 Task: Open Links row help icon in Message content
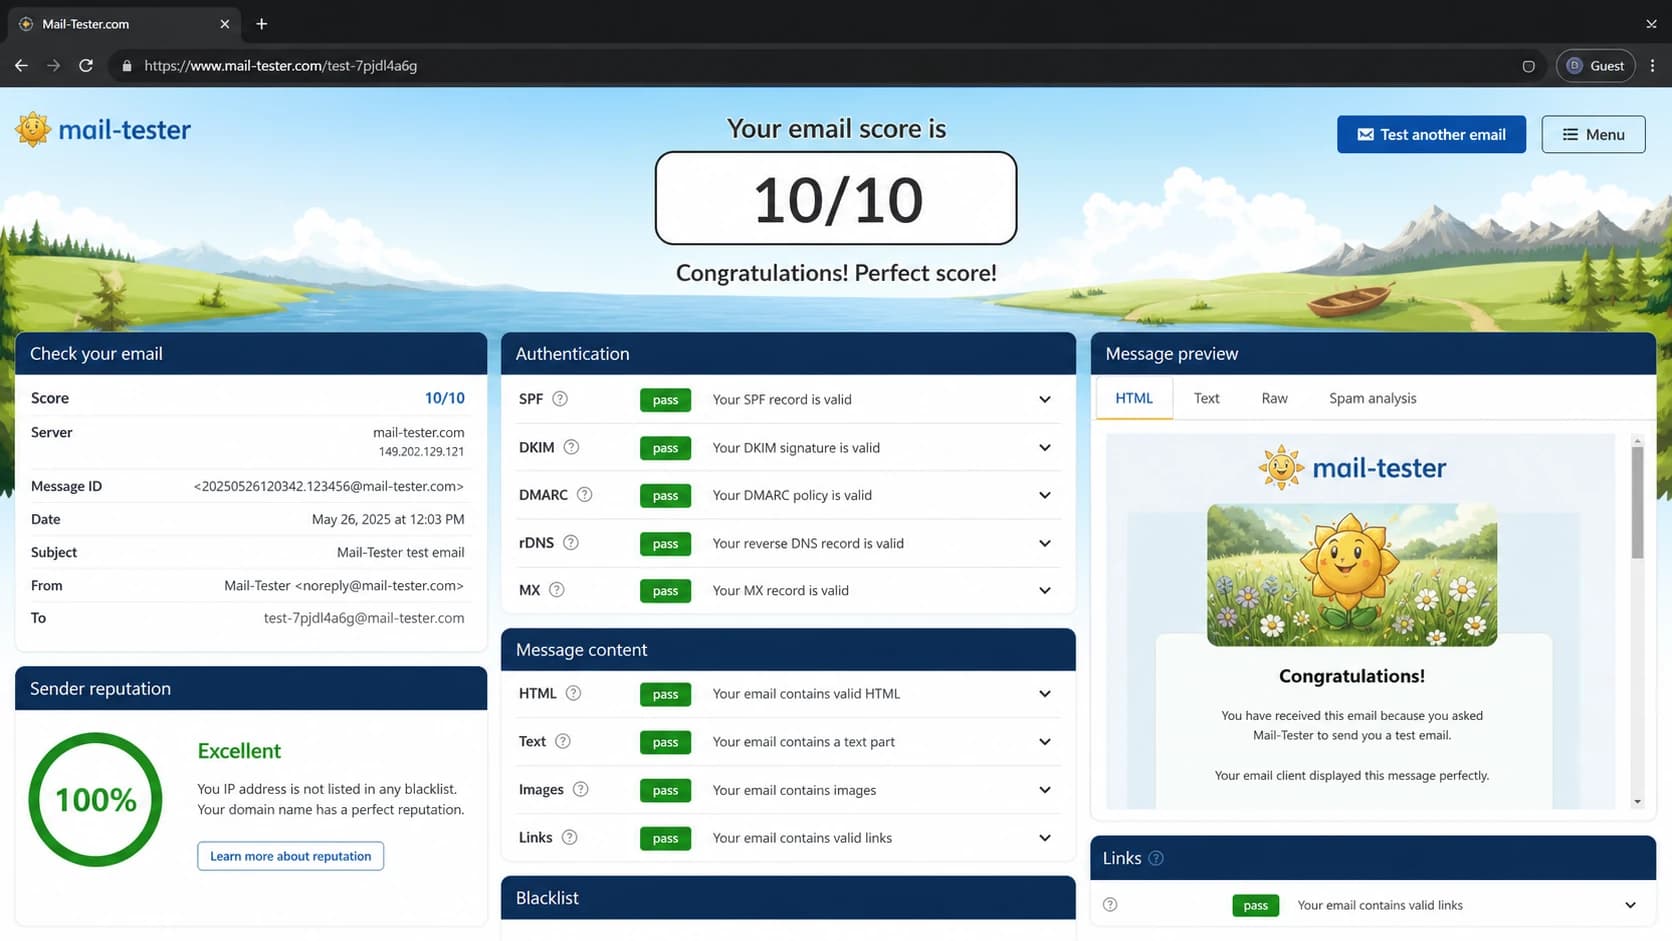tap(569, 837)
